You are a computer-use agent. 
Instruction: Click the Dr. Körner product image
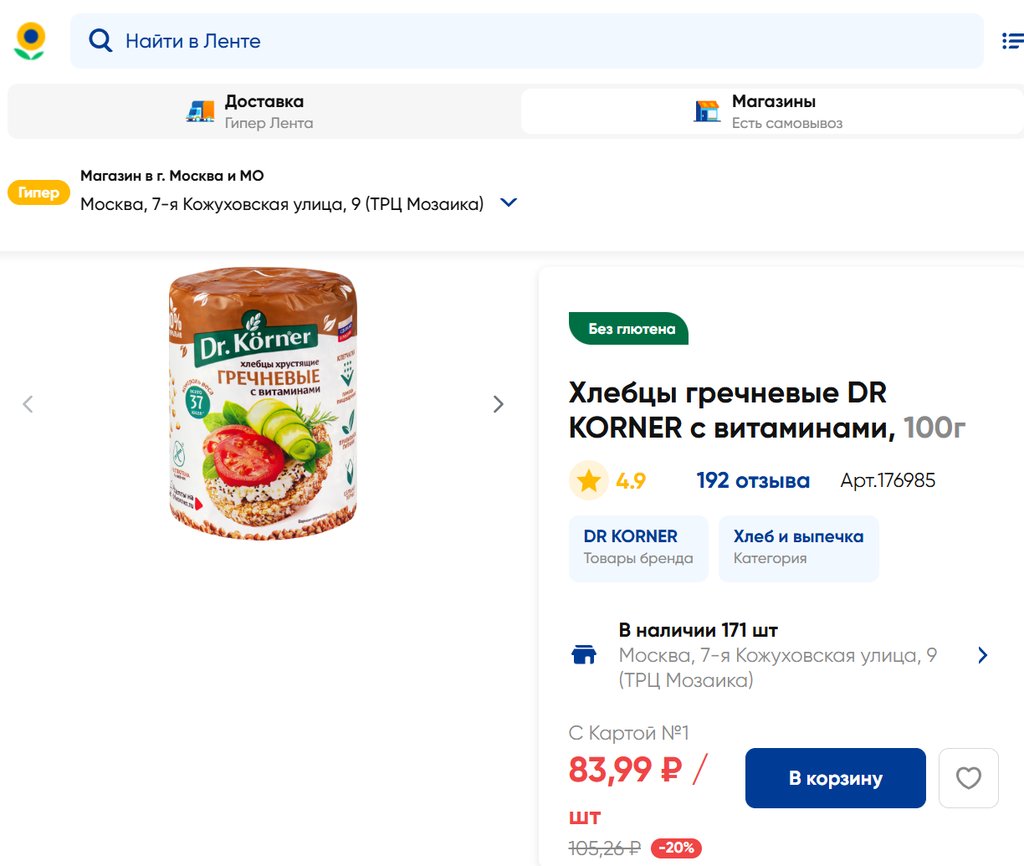click(x=263, y=403)
